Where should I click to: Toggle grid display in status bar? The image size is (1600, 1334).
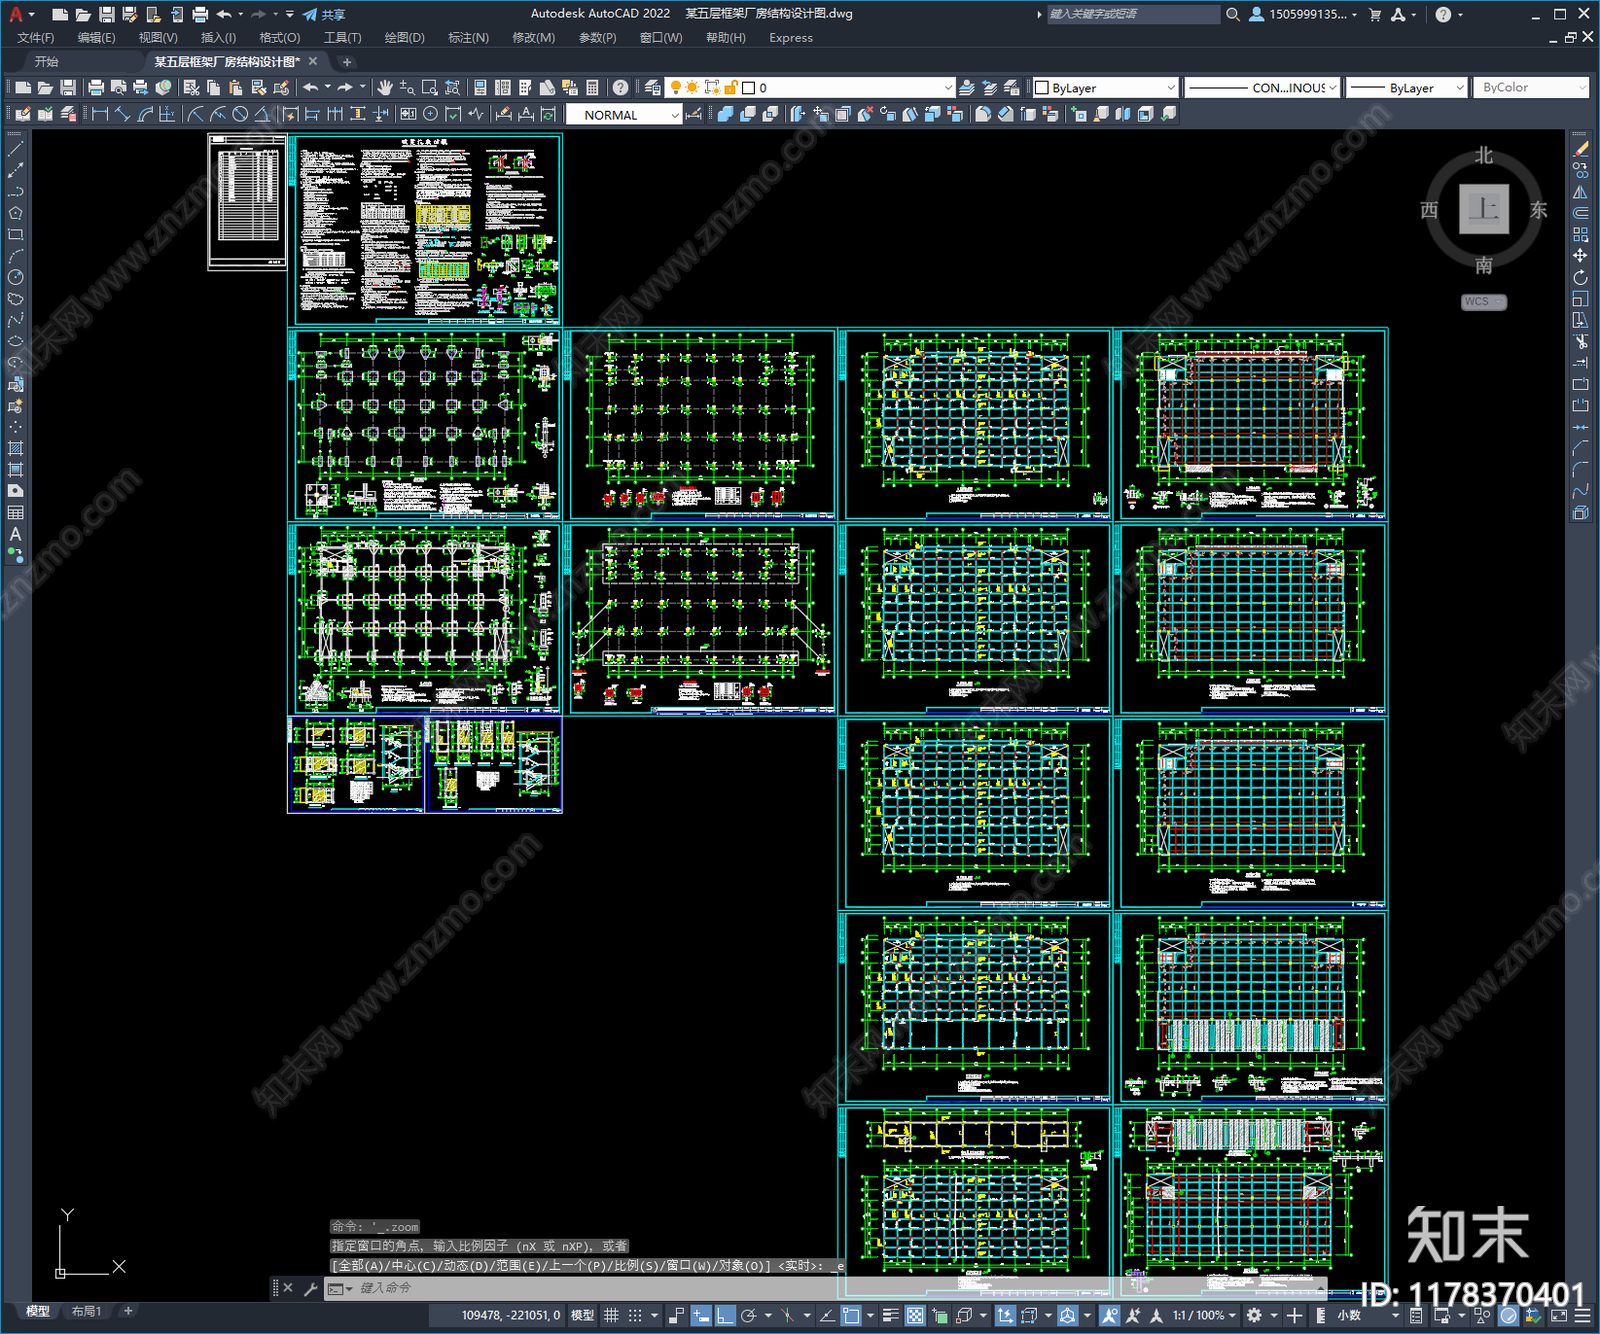click(611, 1315)
